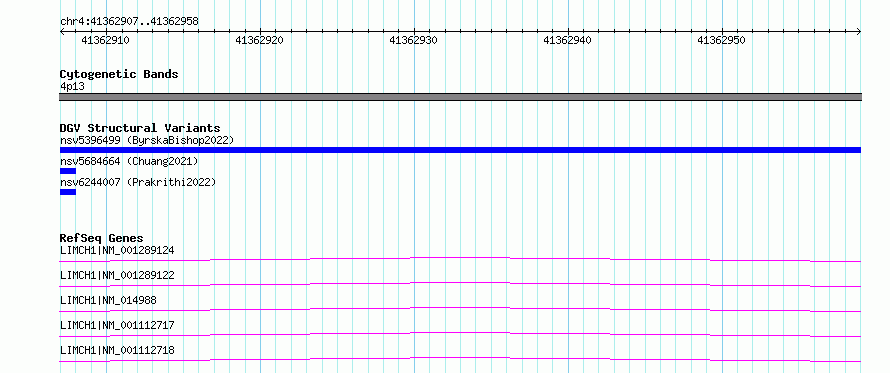Click the chr4:41362907..41362958 region label
The width and height of the screenshot is (890, 373).
(x=129, y=22)
